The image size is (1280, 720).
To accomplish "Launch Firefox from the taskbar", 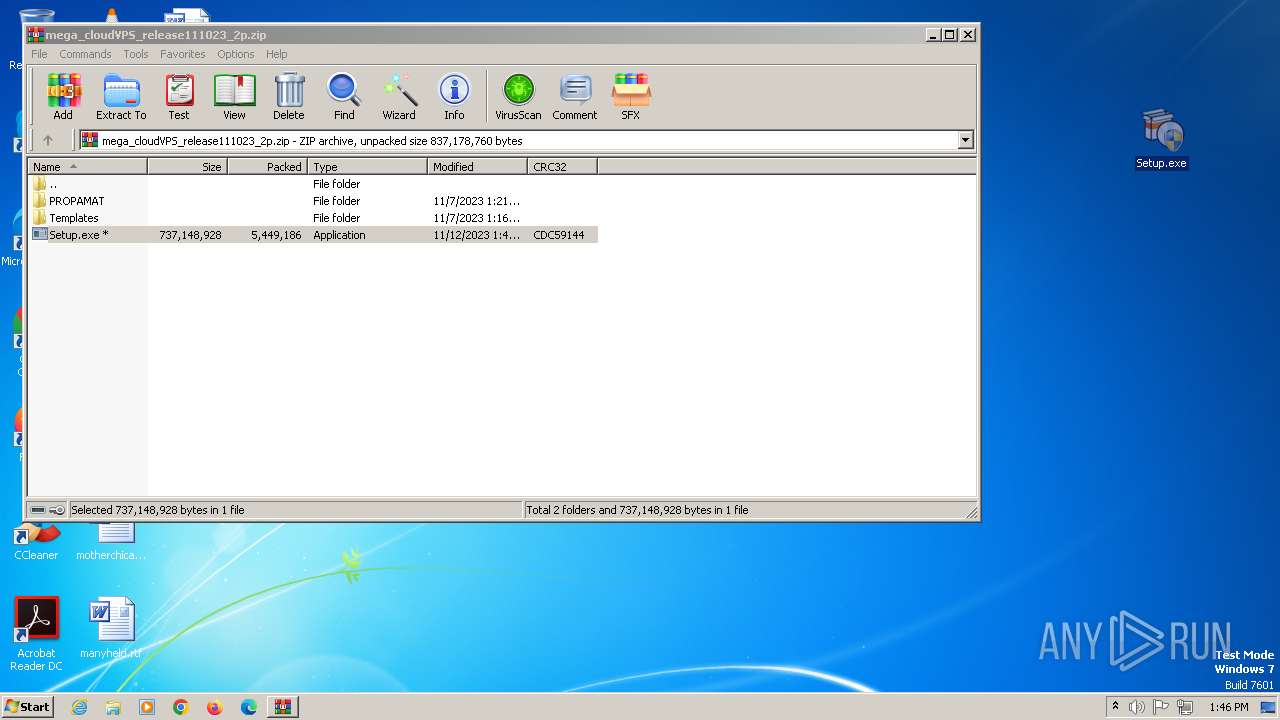I will click(x=215, y=707).
